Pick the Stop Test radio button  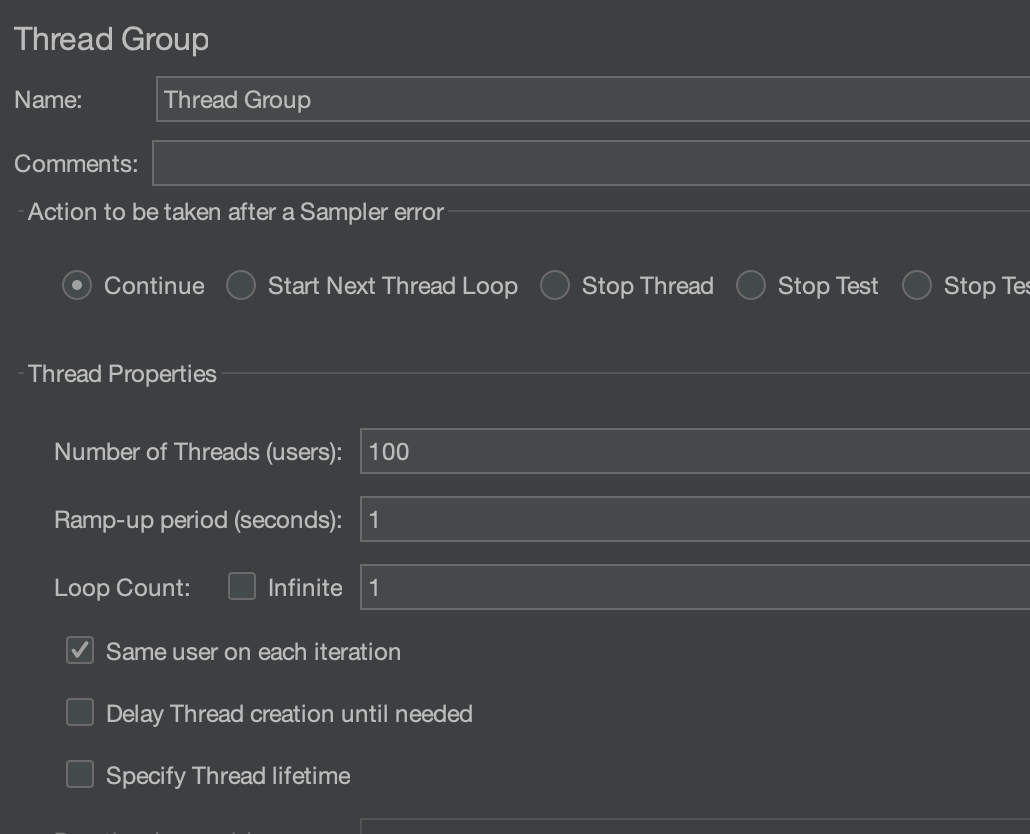tap(751, 286)
